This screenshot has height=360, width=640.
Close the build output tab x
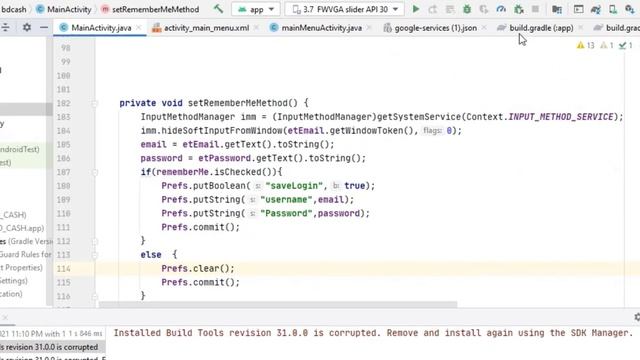[x=4, y=317]
